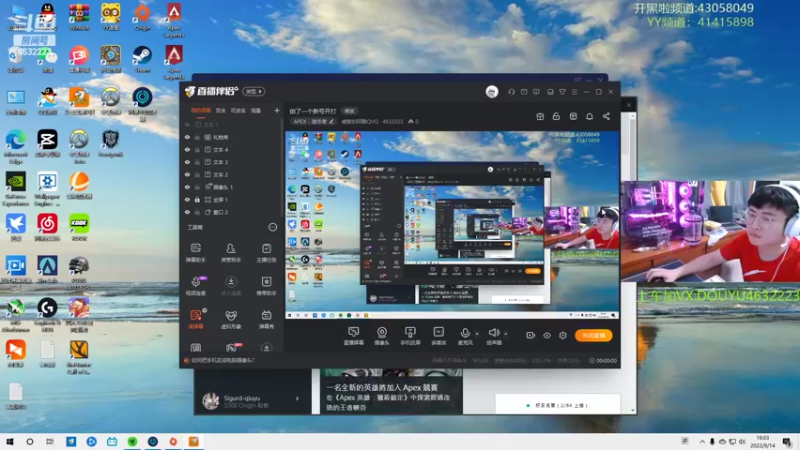Hide the 摄像头 1 camera source
The height and width of the screenshot is (450, 800).
[187, 187]
